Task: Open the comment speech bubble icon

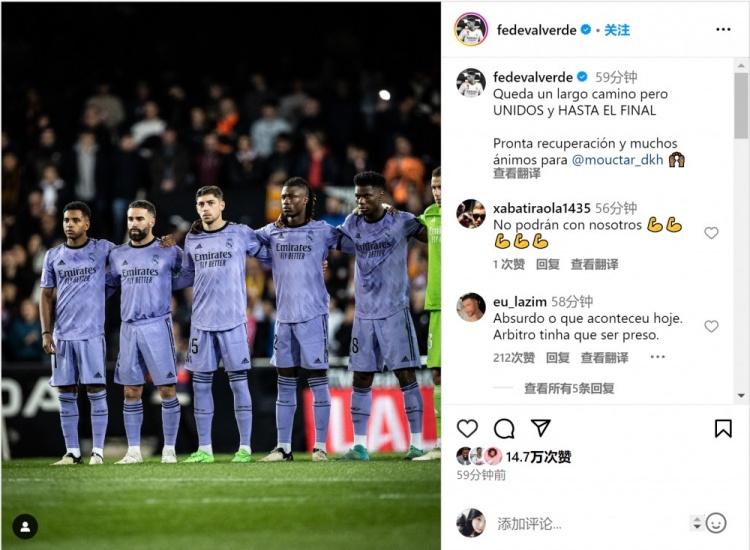Action: pos(504,429)
